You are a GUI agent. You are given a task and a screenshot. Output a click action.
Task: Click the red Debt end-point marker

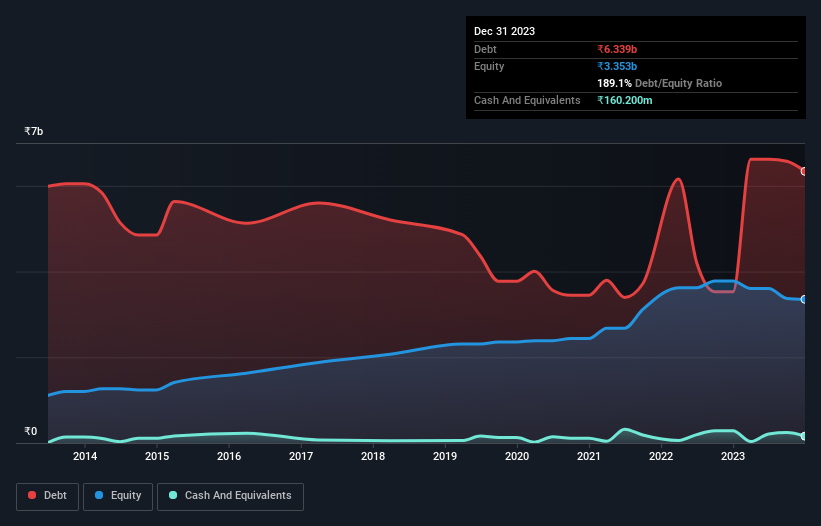[x=804, y=171]
